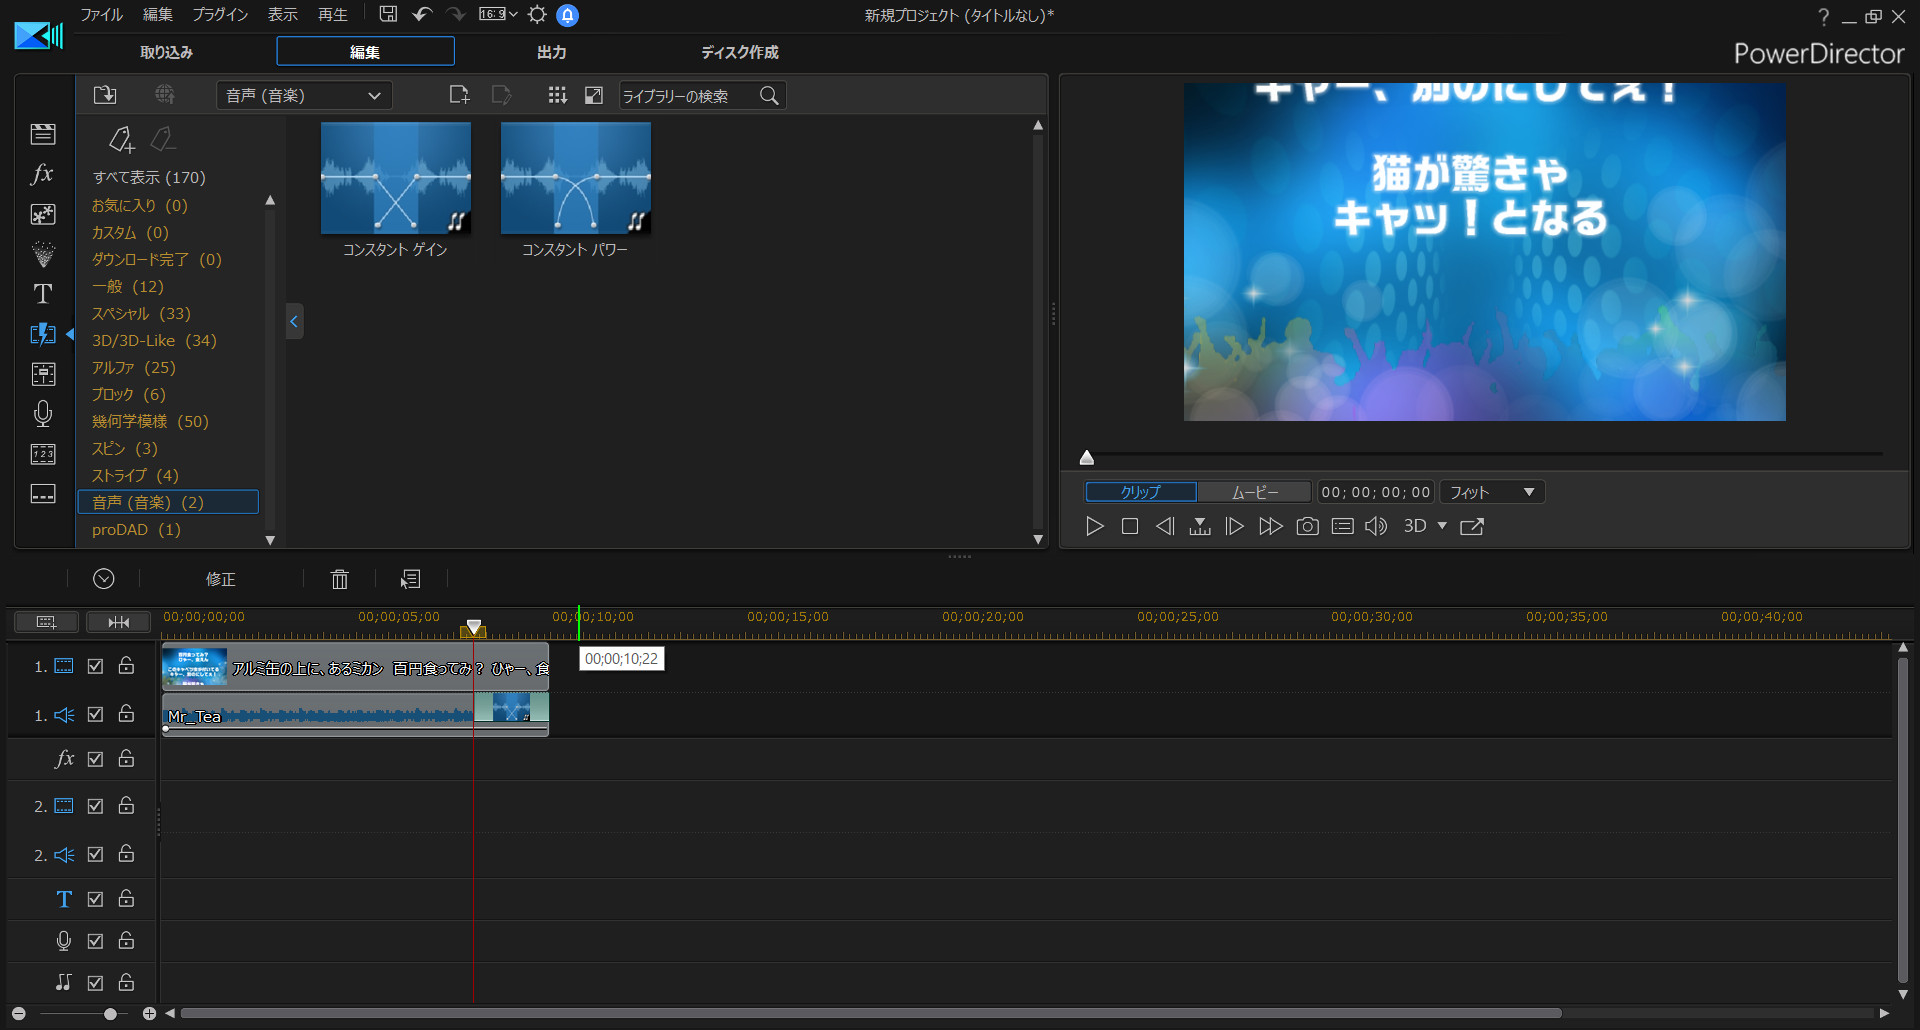Image resolution: width=1920 pixels, height=1030 pixels.
Task: Open the ファイル menu
Action: 101,14
